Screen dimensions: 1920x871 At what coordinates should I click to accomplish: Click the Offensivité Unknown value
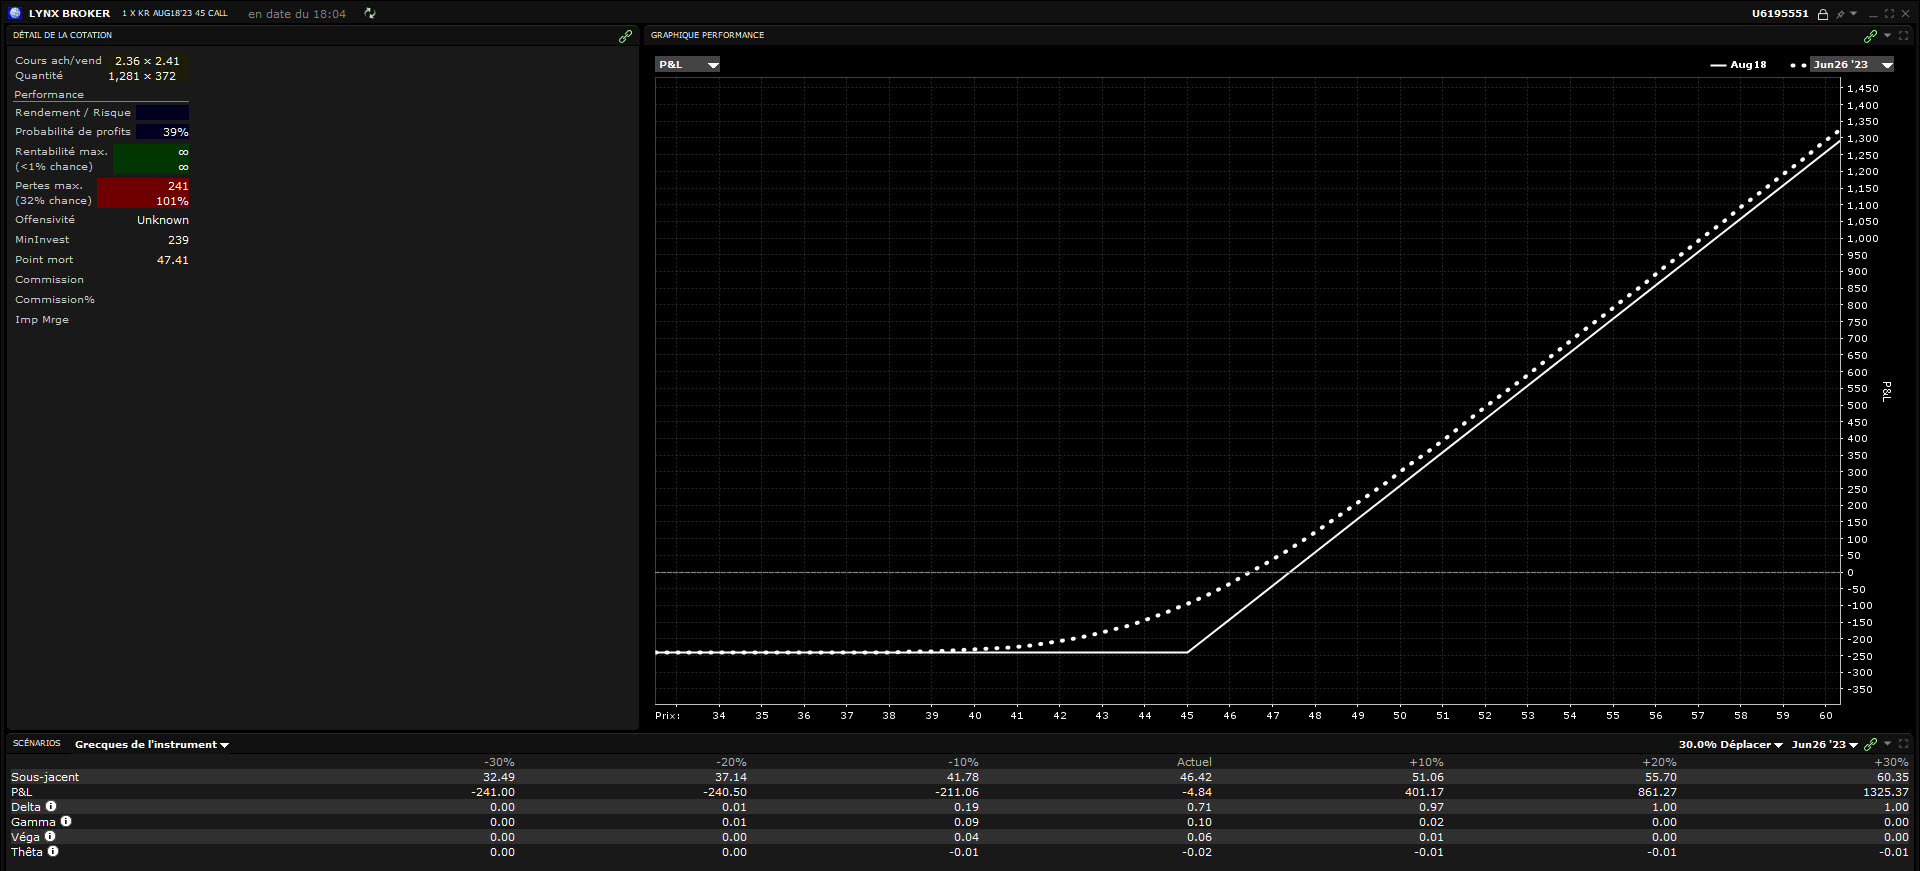coord(163,220)
